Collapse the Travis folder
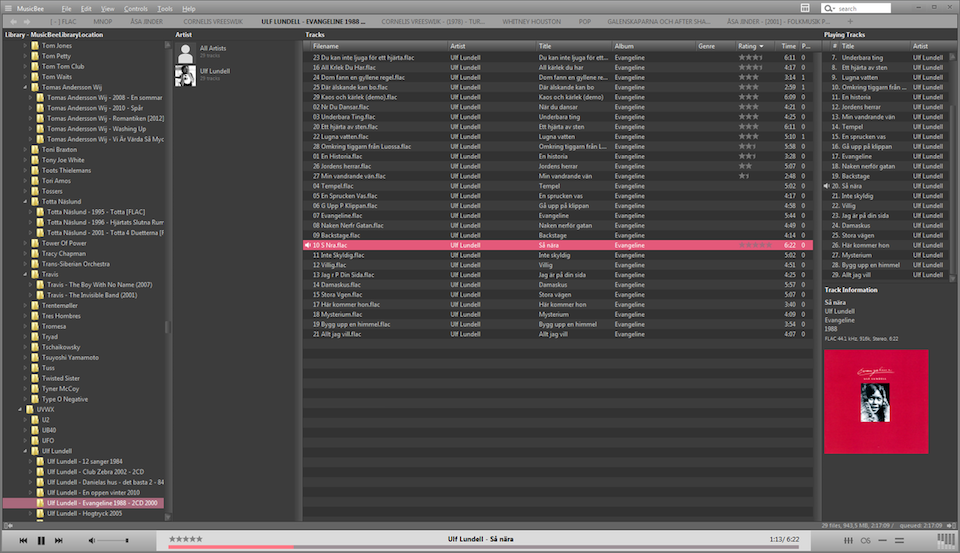Screen dimensions: 960x553 [25, 274]
